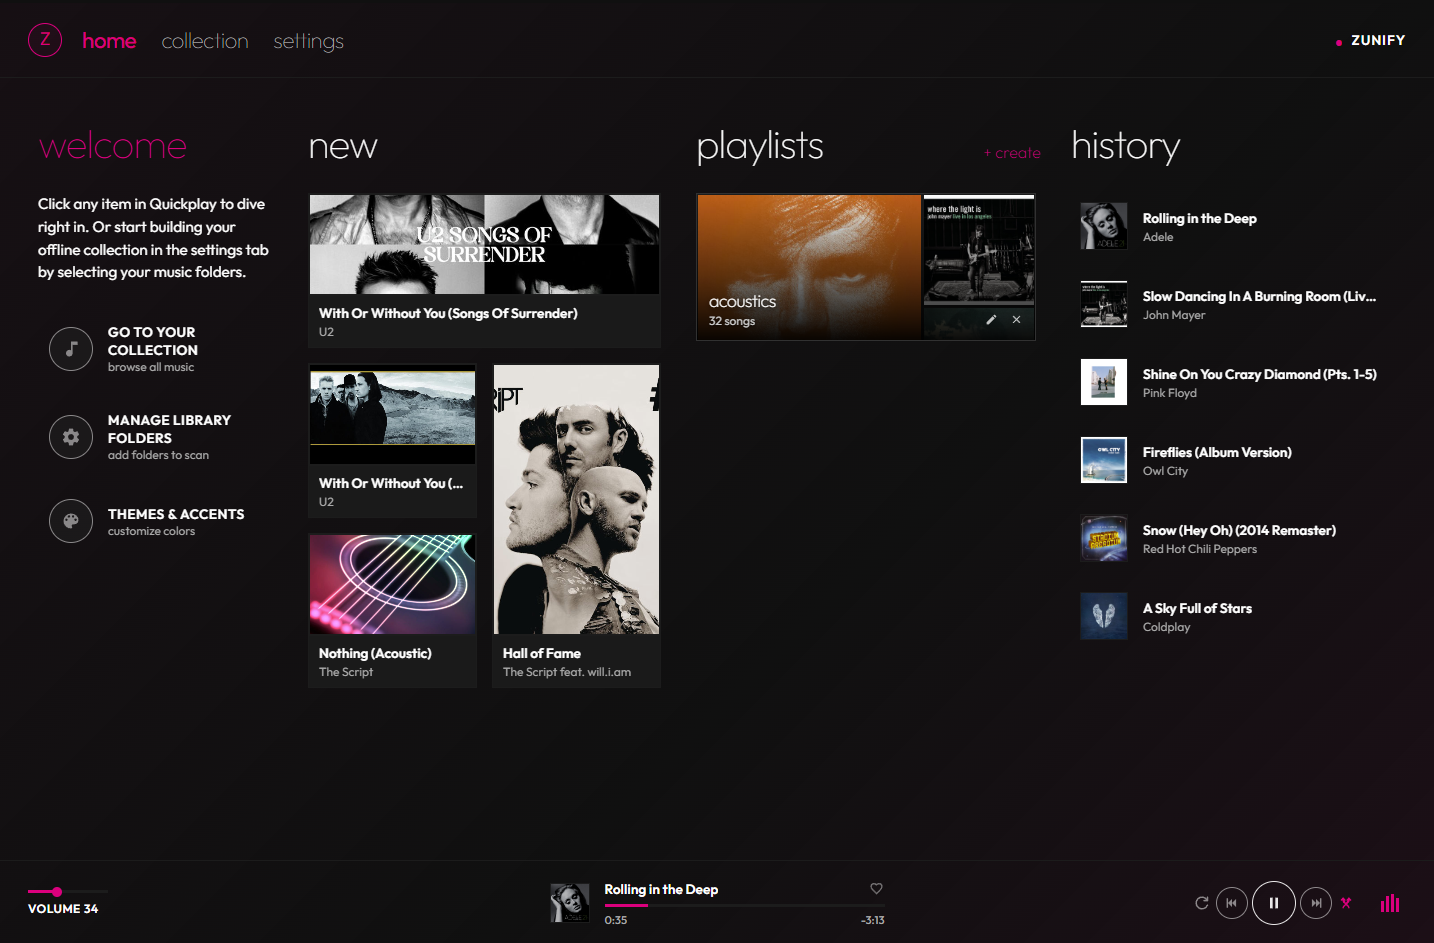This screenshot has height=943, width=1434.
Task: Like the current song with heart icon
Action: (x=876, y=888)
